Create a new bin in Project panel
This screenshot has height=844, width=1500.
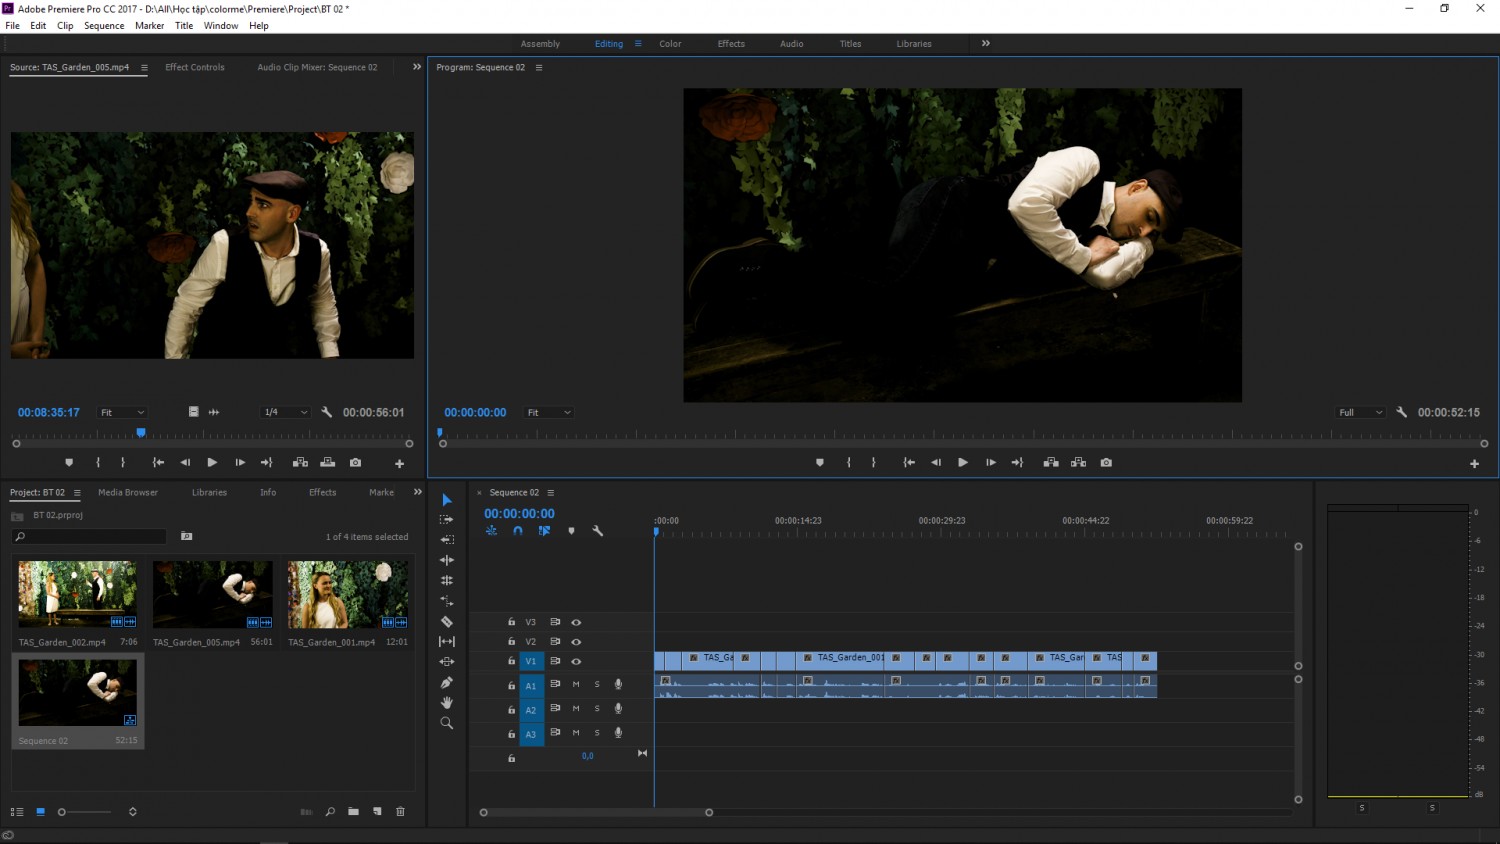point(353,812)
